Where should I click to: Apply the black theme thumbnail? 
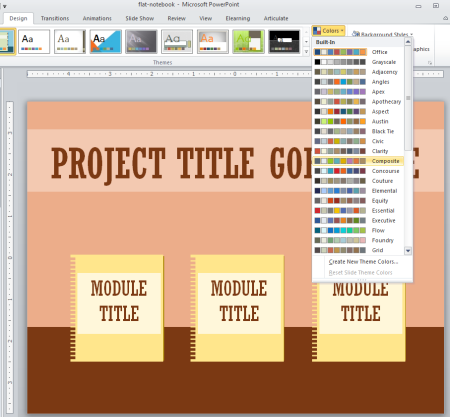click(284, 41)
